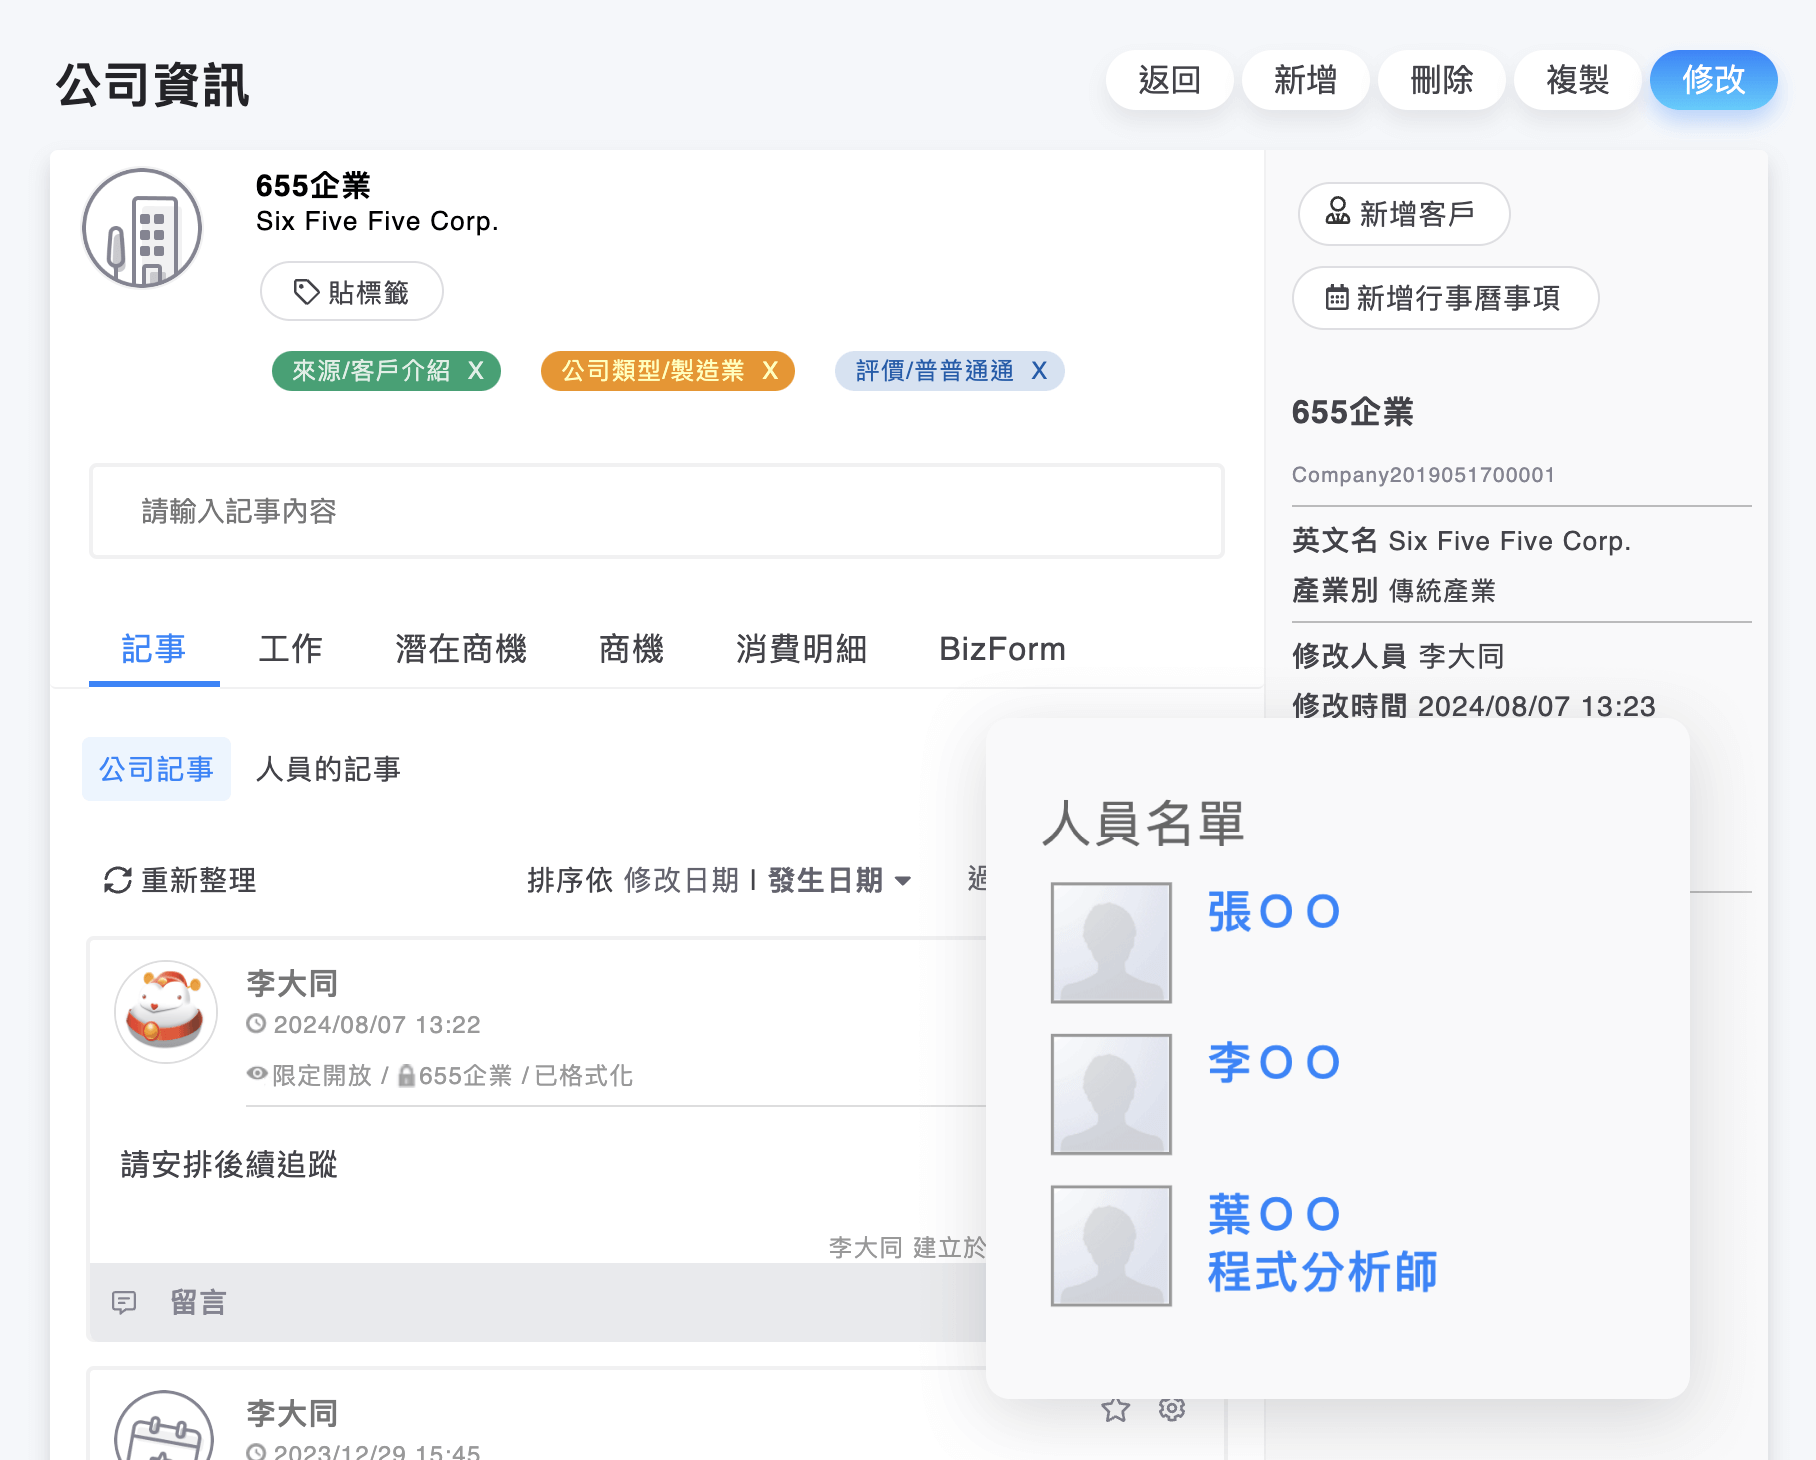Click the company building avatar icon
1816x1460 pixels.
click(142, 228)
